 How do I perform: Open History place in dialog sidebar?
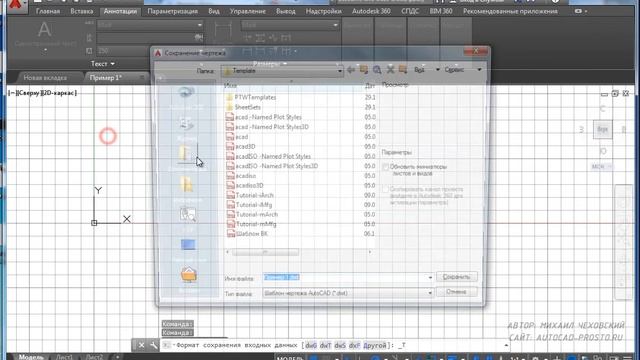tap(187, 127)
